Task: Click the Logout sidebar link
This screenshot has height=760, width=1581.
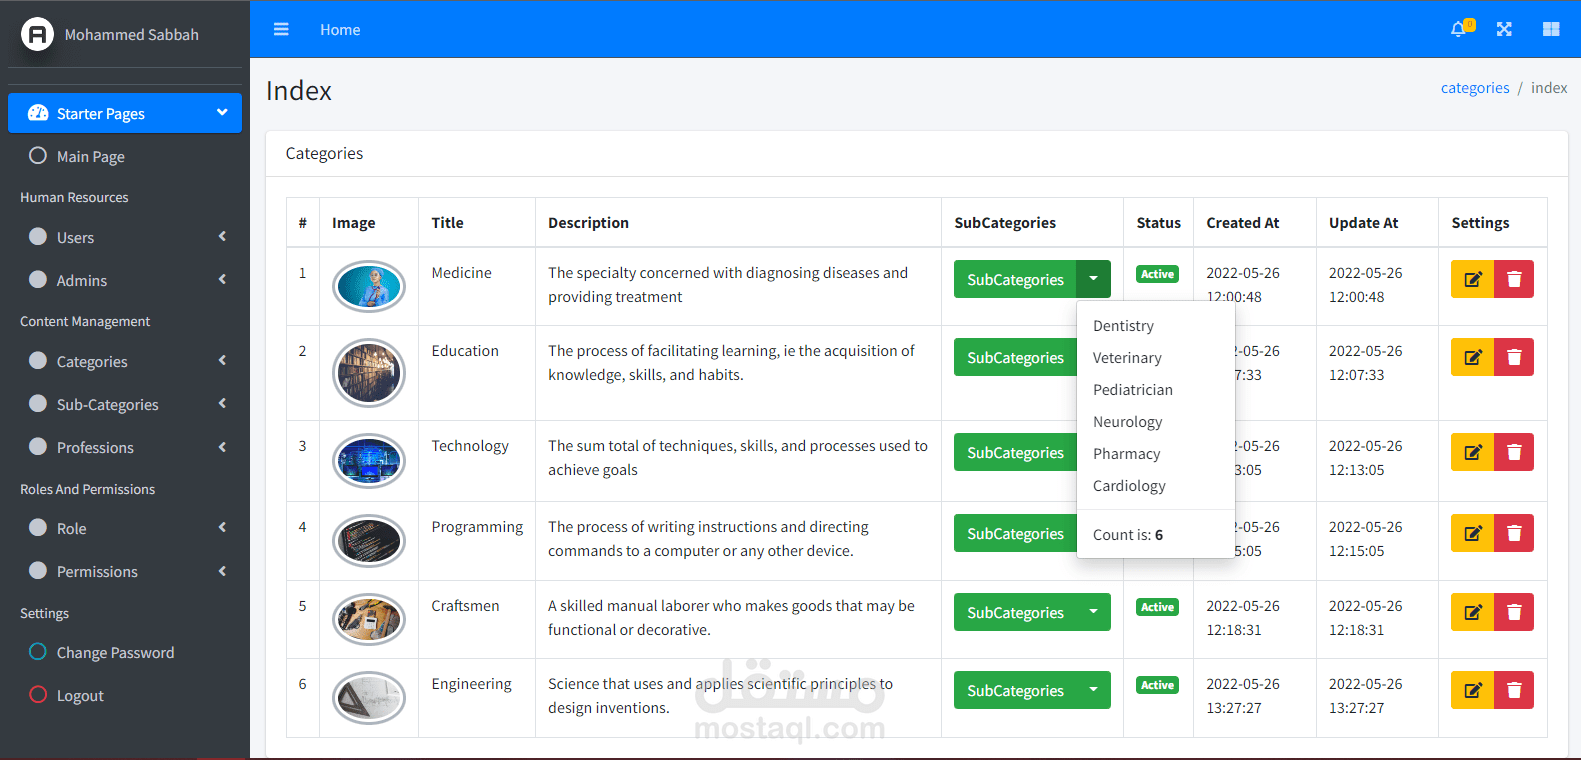Action: pos(80,696)
